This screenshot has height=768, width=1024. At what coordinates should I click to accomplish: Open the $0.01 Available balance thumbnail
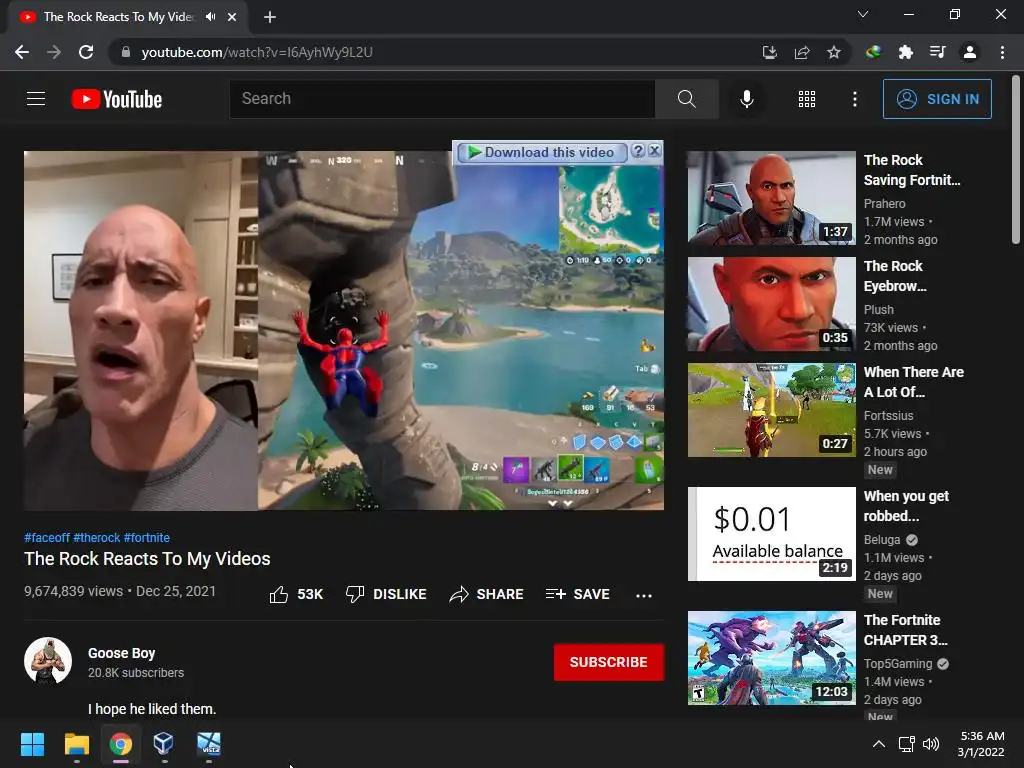(771, 534)
